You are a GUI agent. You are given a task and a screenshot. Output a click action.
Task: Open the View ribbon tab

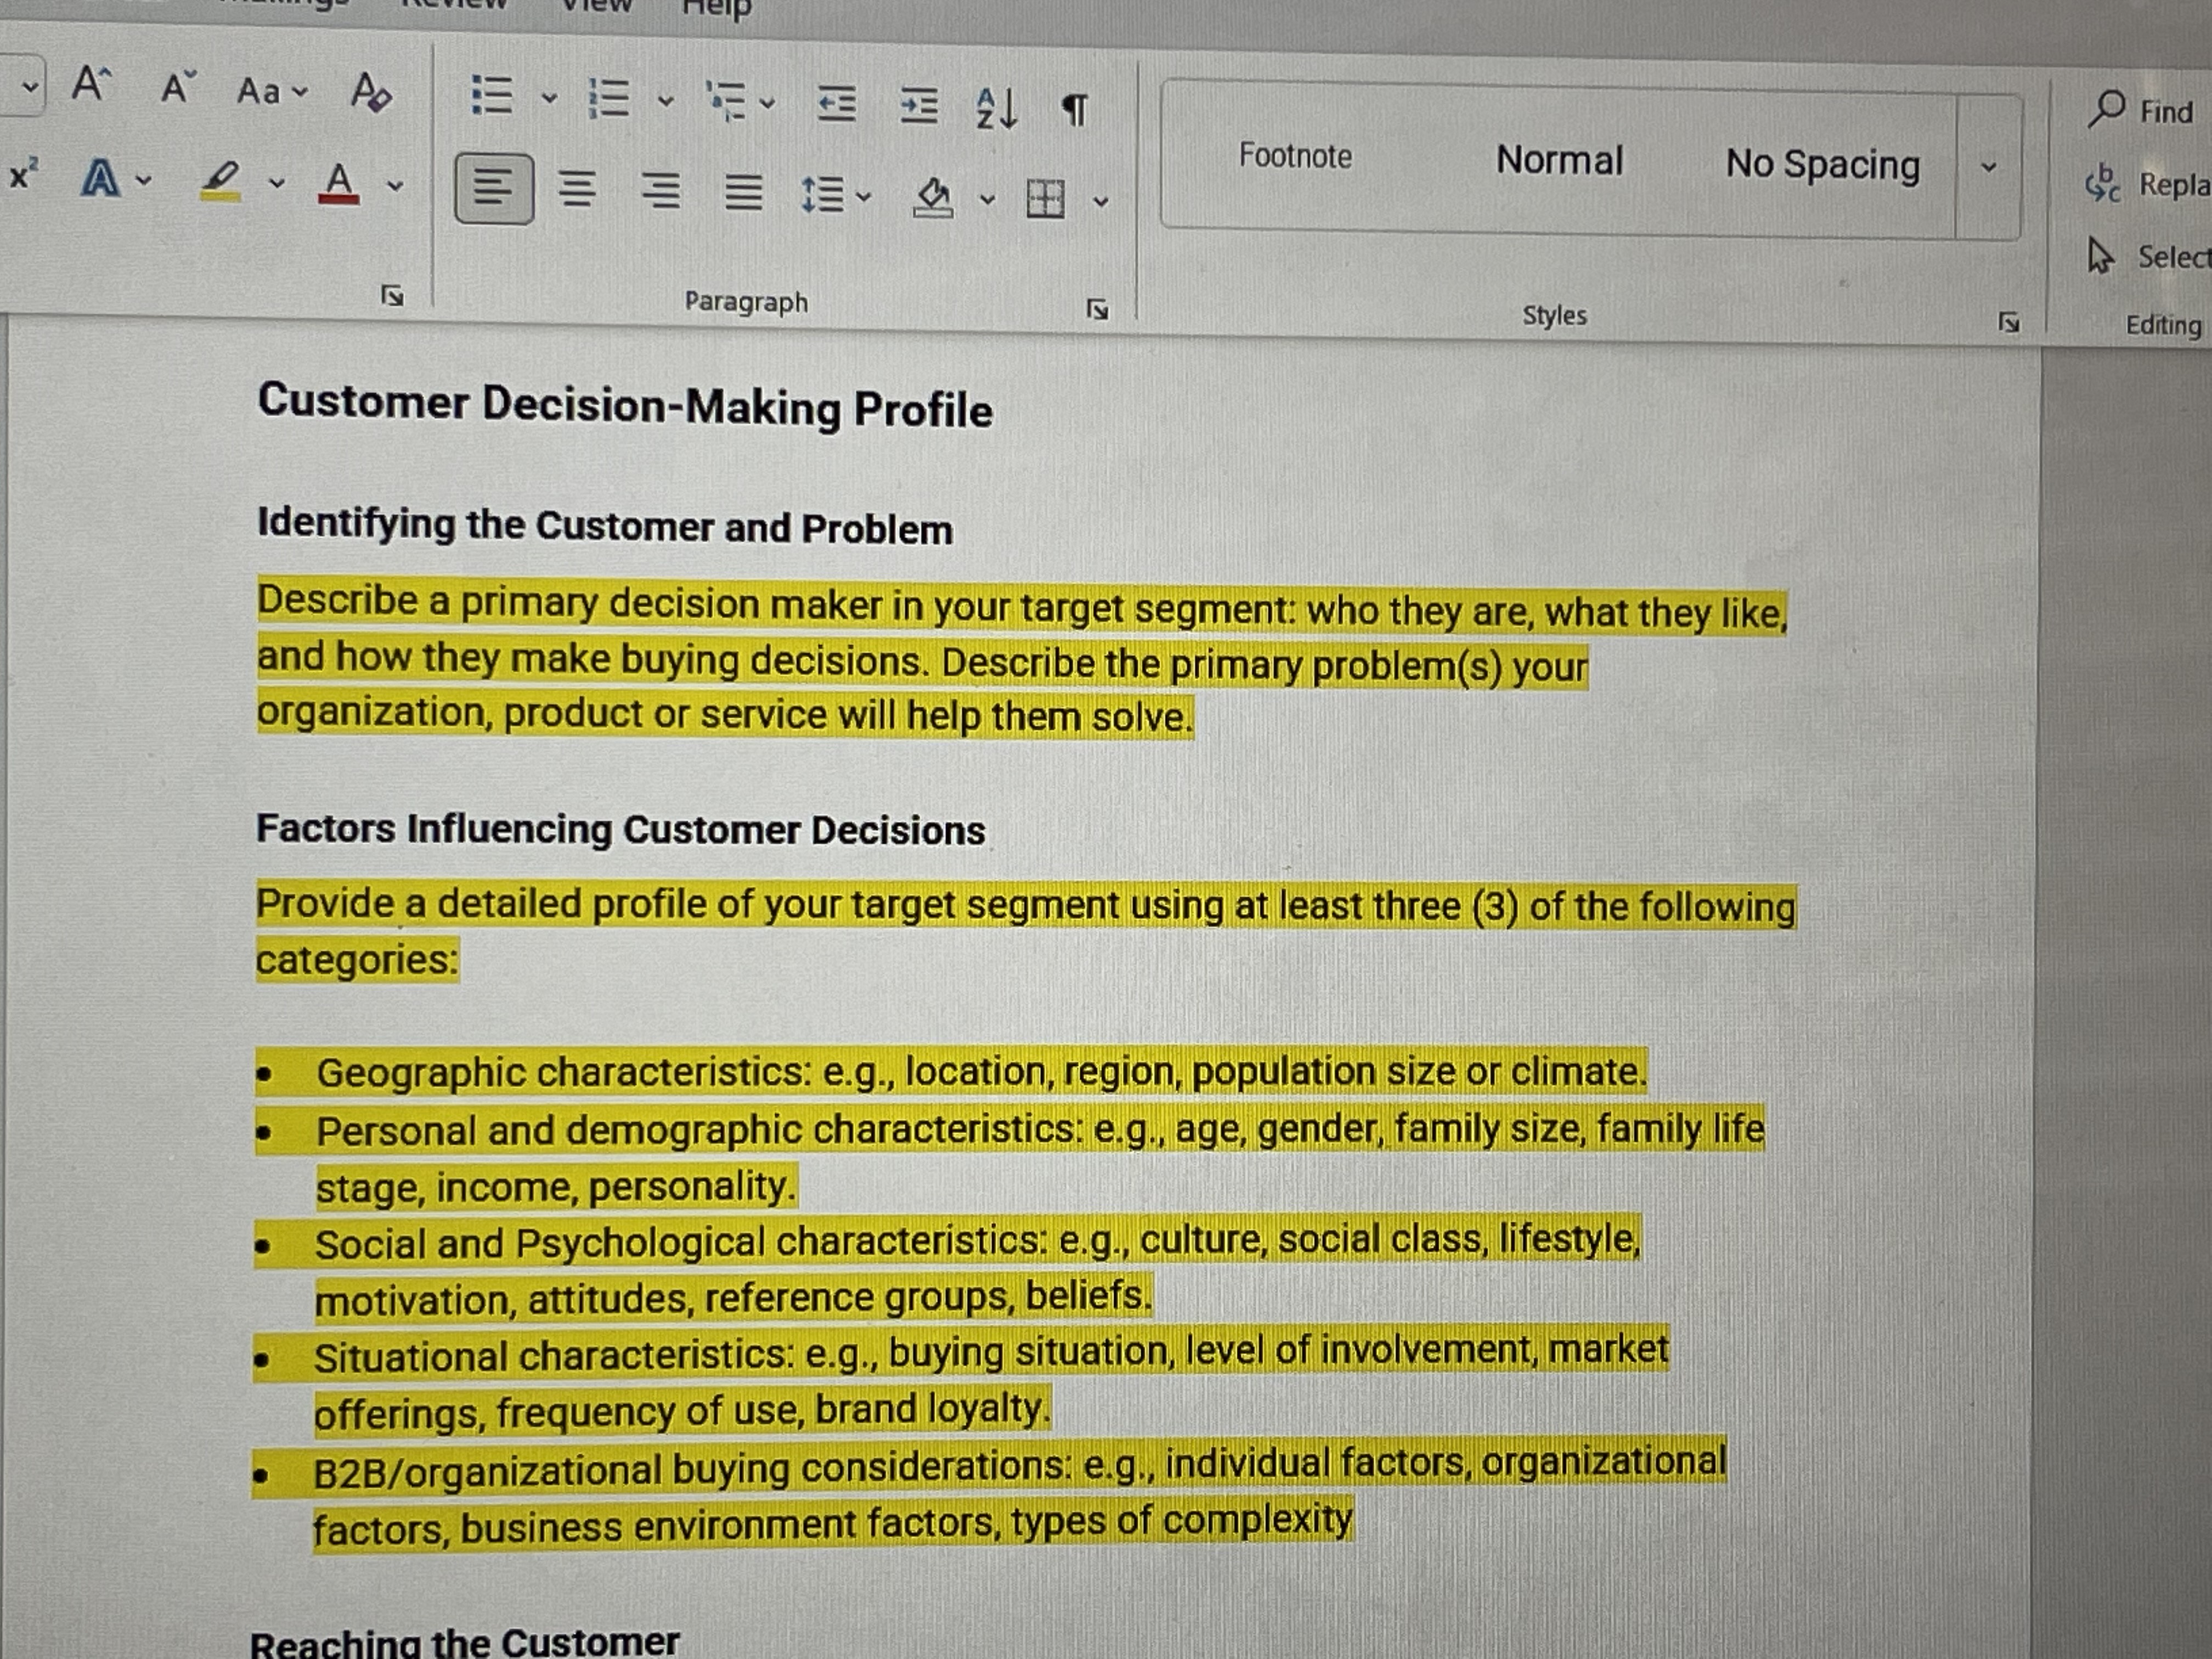coord(597,6)
